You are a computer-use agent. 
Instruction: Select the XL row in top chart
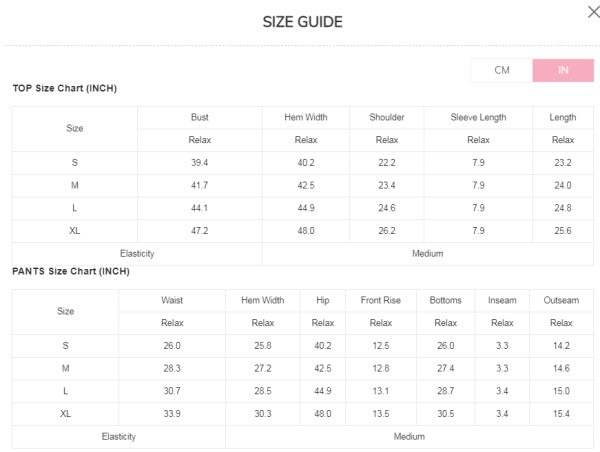point(75,231)
